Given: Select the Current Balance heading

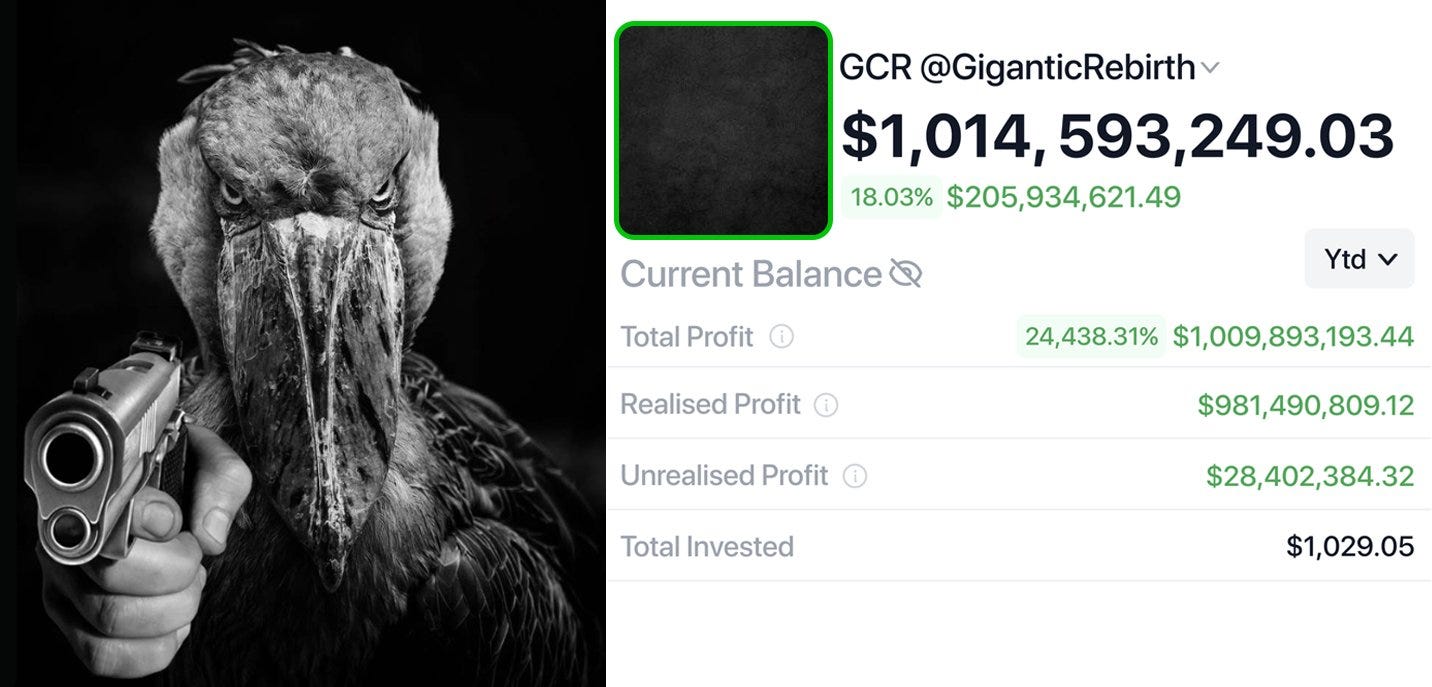Looking at the screenshot, I should pyautogui.click(x=748, y=273).
